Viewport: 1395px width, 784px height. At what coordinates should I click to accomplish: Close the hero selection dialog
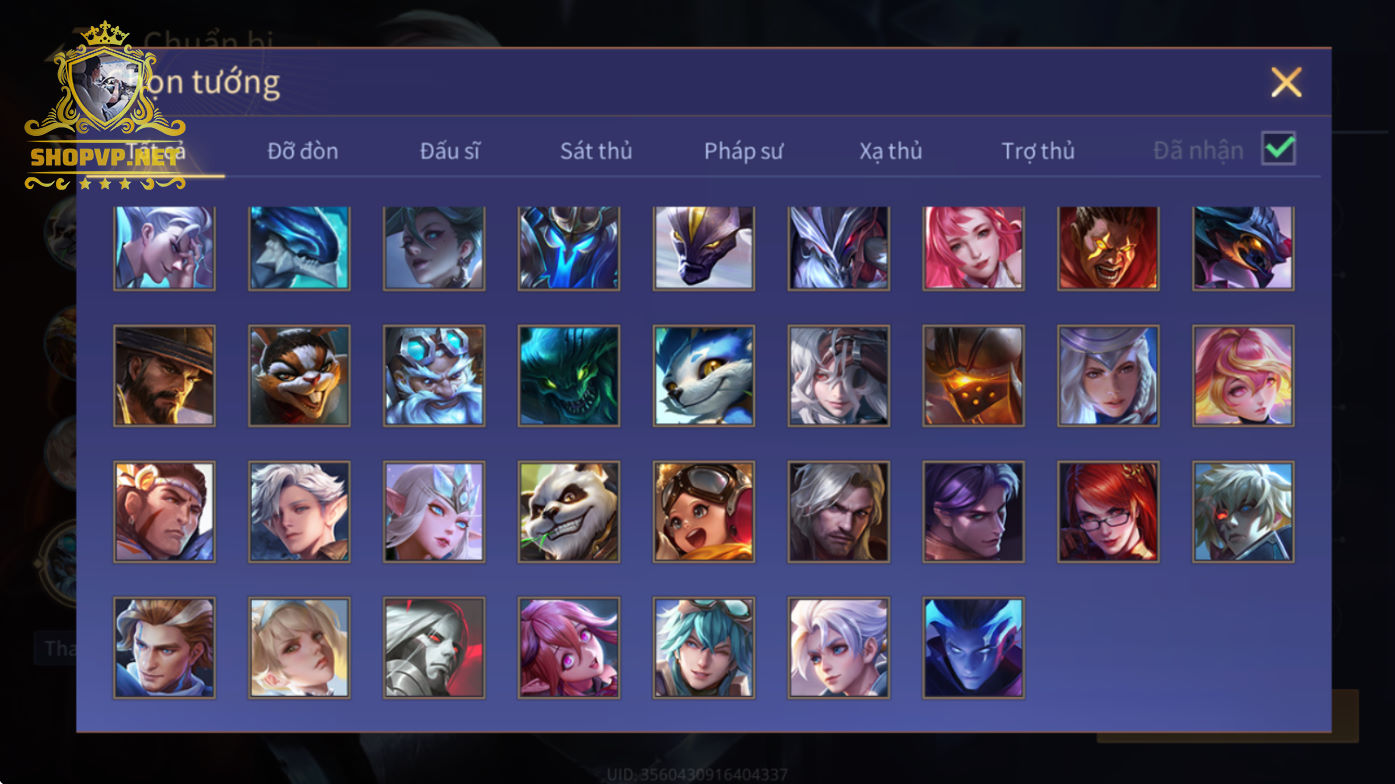(x=1286, y=82)
